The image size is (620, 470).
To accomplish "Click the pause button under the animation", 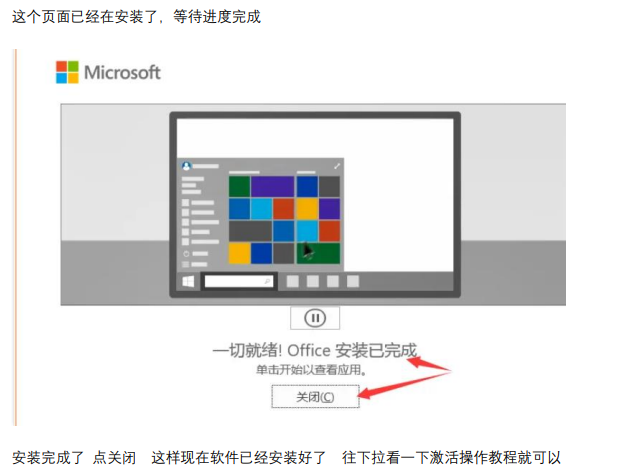I will point(315,318).
